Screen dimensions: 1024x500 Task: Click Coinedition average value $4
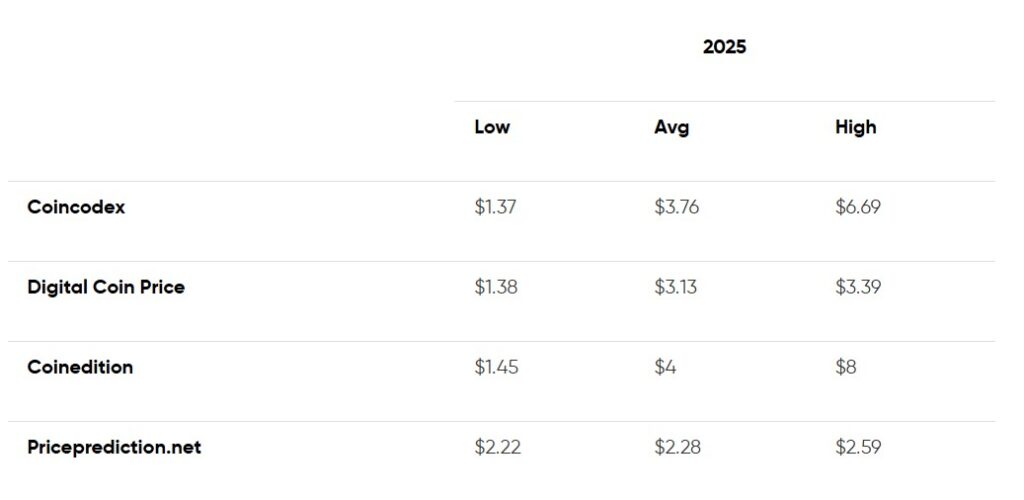click(665, 367)
